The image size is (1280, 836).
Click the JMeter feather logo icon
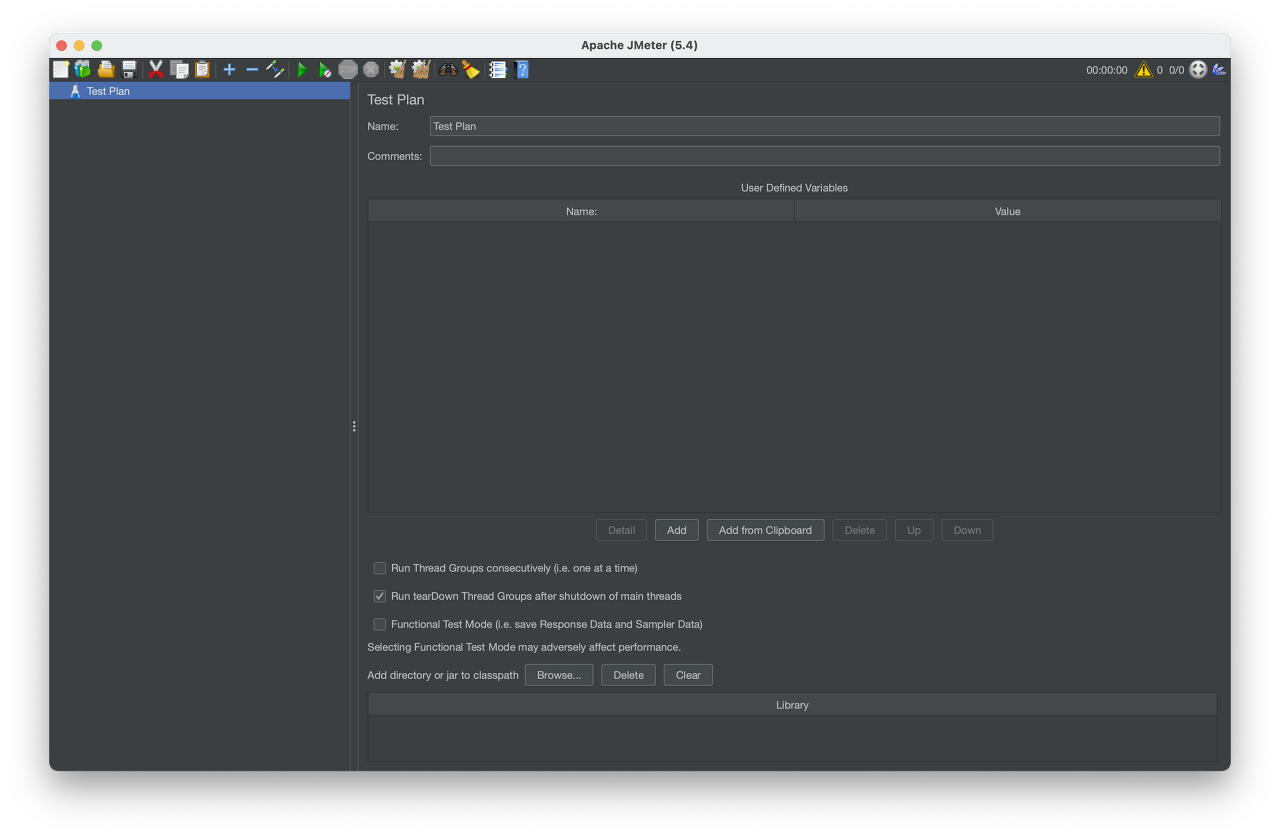coord(1219,70)
